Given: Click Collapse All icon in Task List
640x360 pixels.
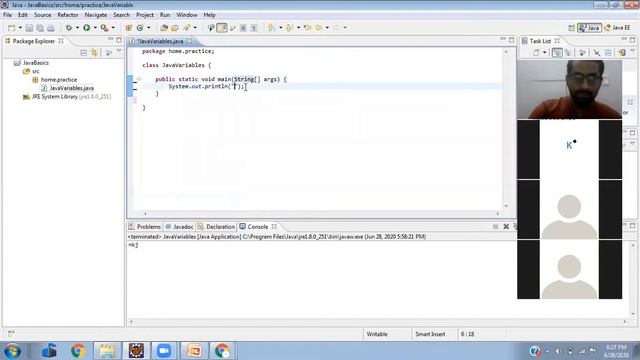Looking at the screenshot, I should (x=608, y=53).
